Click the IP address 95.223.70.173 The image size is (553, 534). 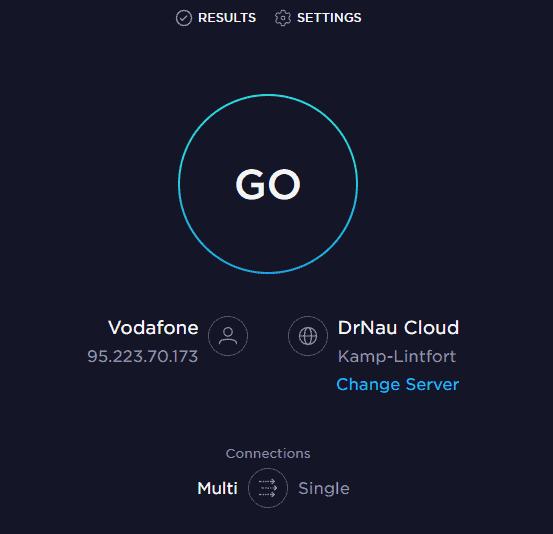click(x=142, y=356)
